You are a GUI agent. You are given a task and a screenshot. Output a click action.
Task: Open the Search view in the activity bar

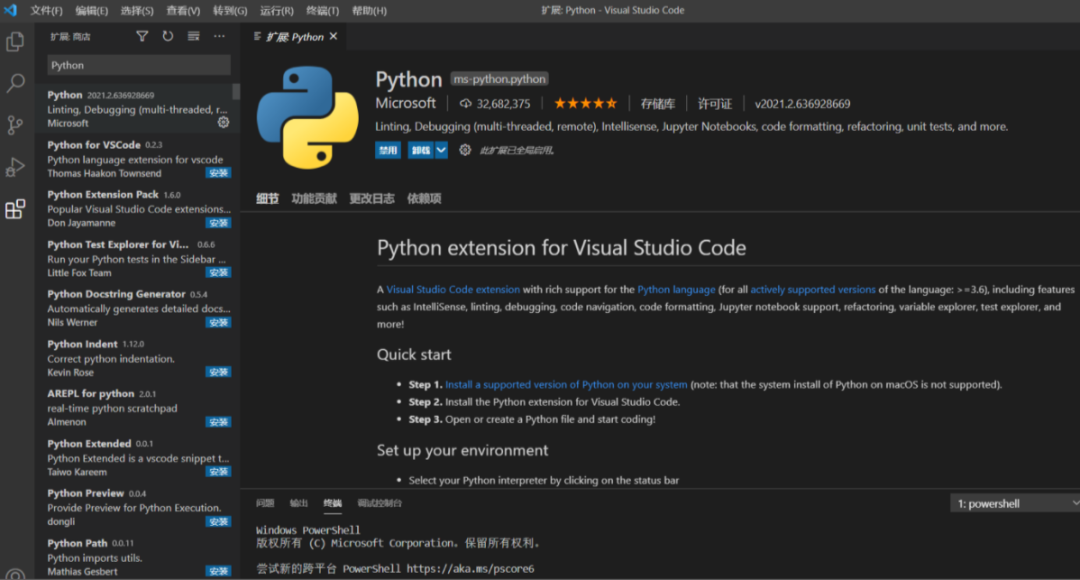click(15, 83)
